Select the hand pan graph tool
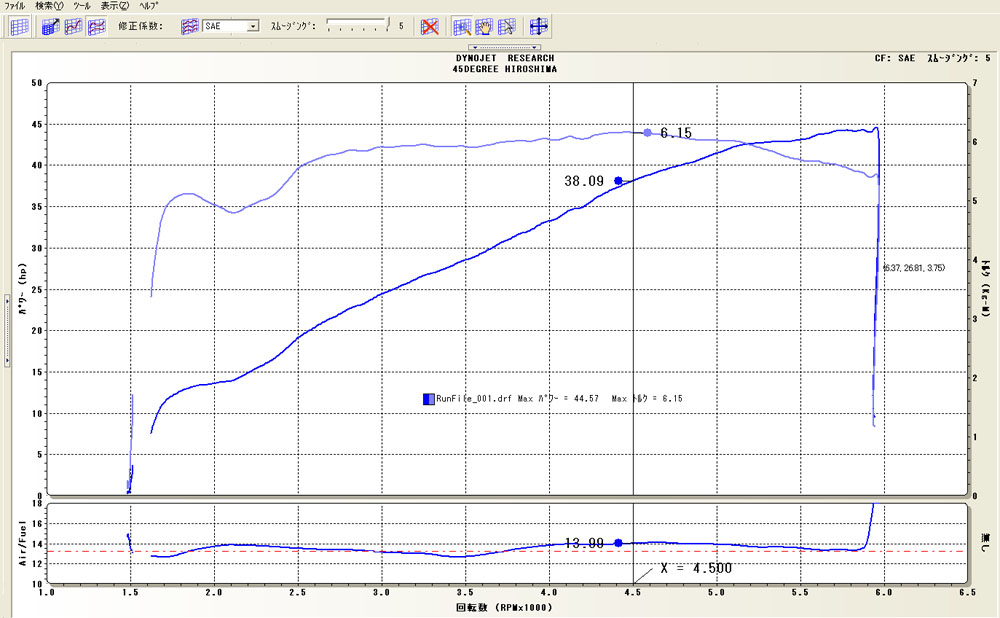This screenshot has height=618, width=1000. coord(484,27)
